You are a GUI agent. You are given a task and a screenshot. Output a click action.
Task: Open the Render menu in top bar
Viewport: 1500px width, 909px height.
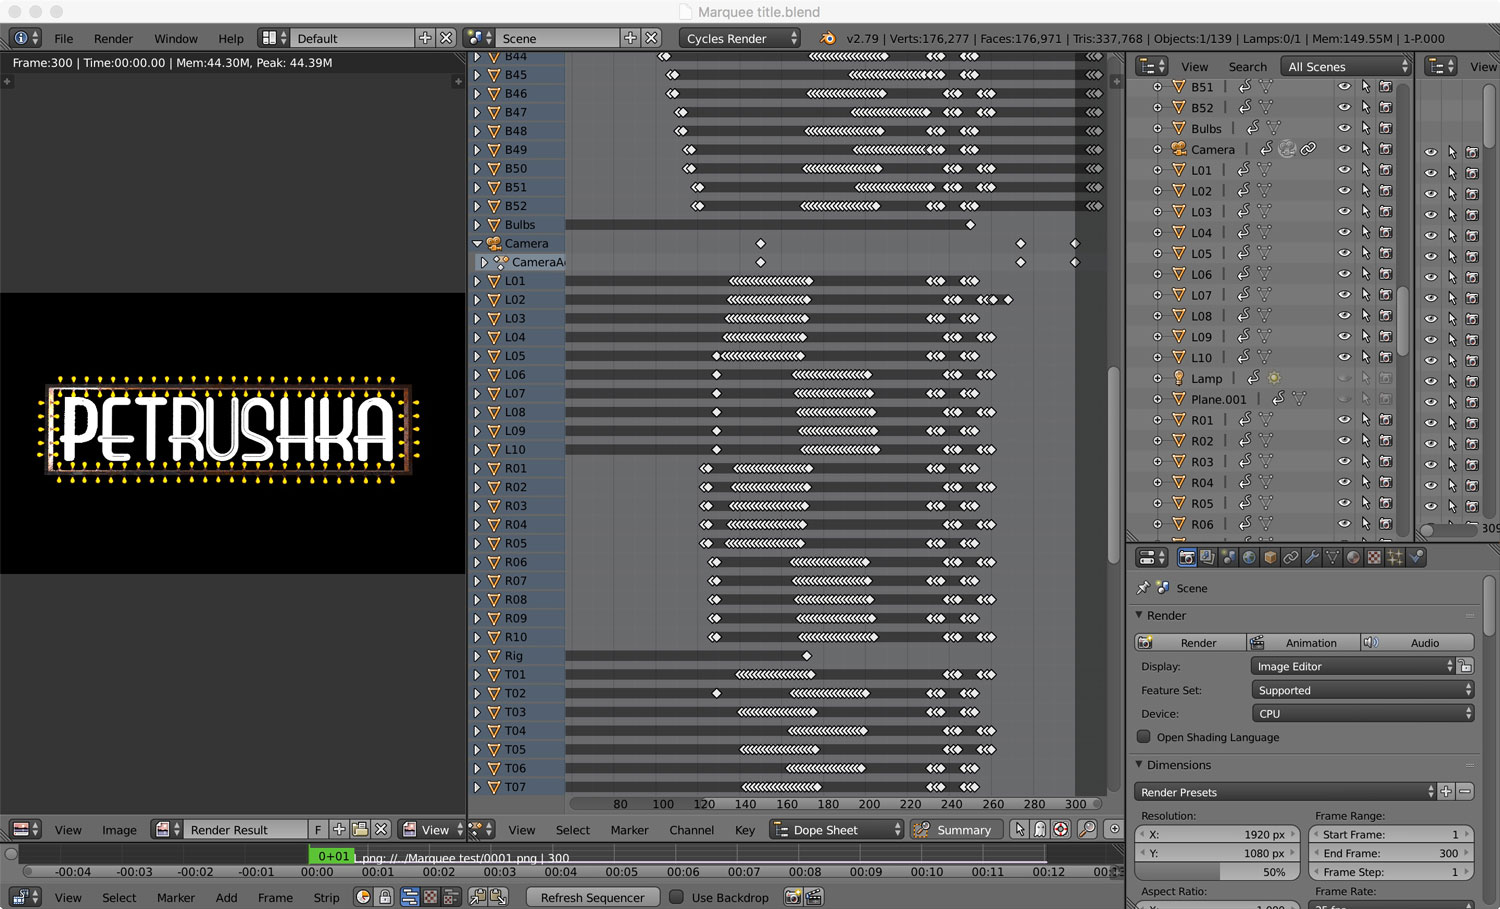113,38
